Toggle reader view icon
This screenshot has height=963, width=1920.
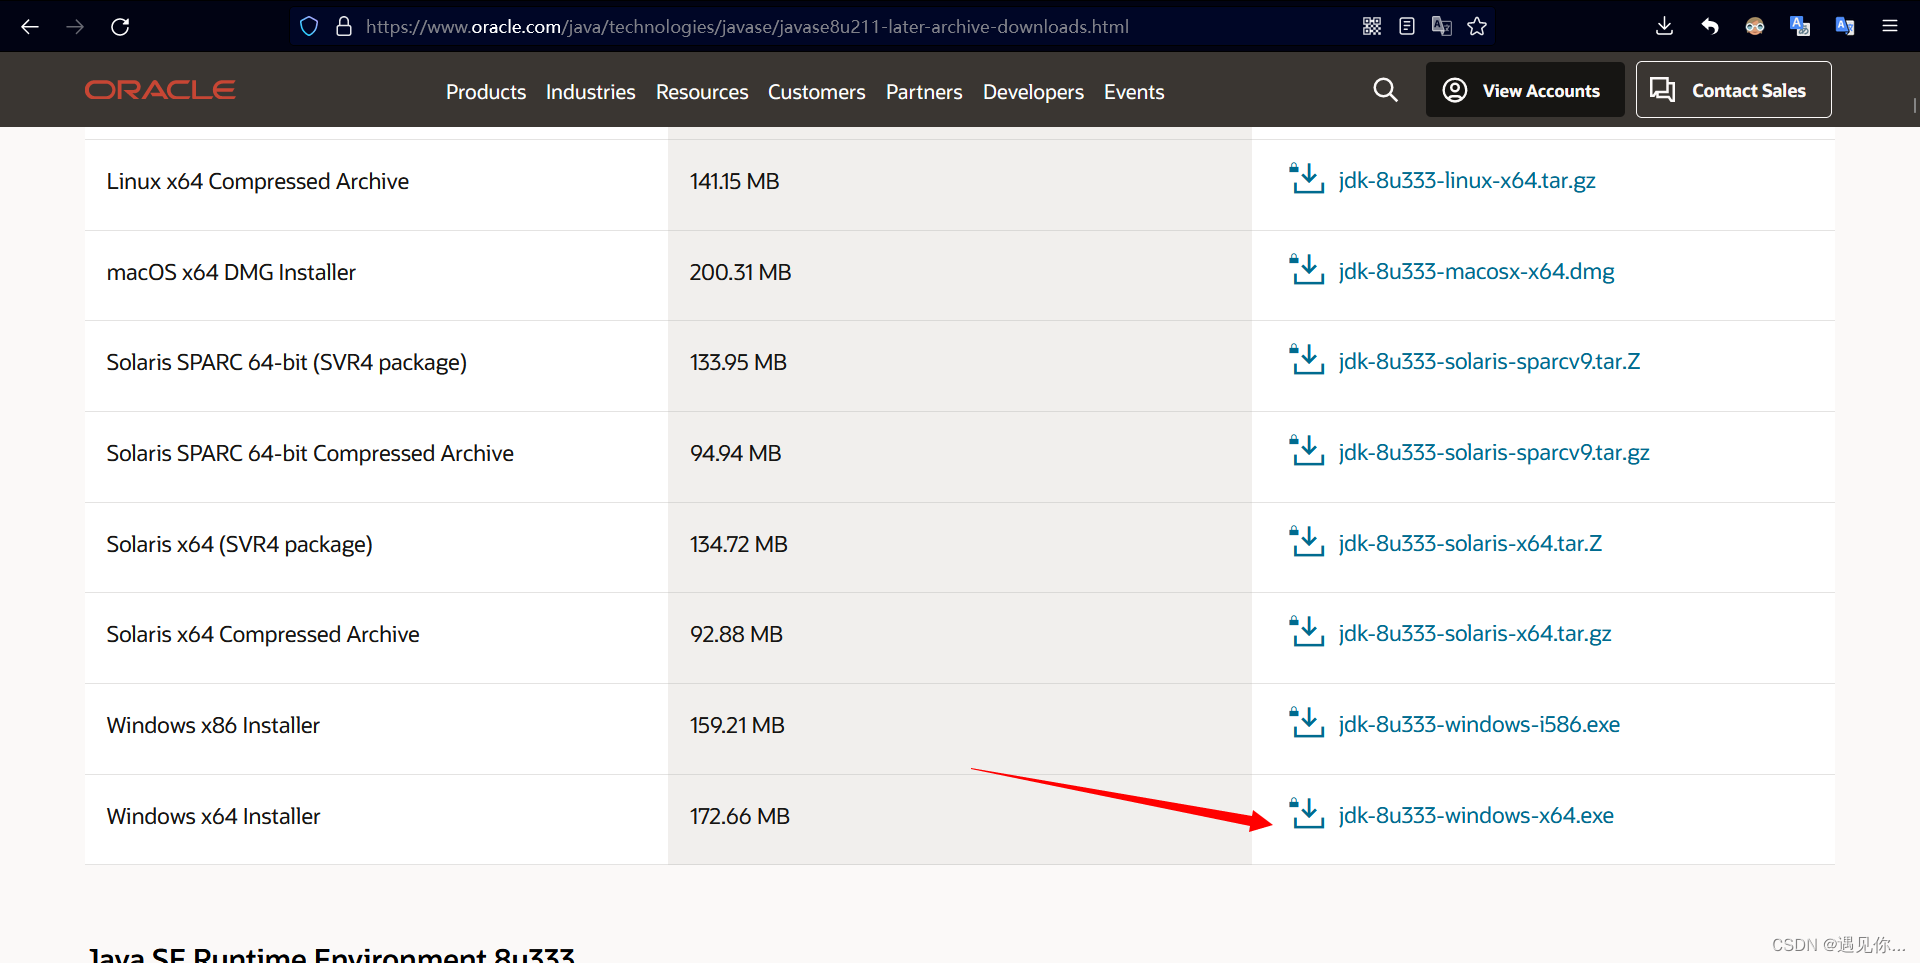pos(1407,27)
